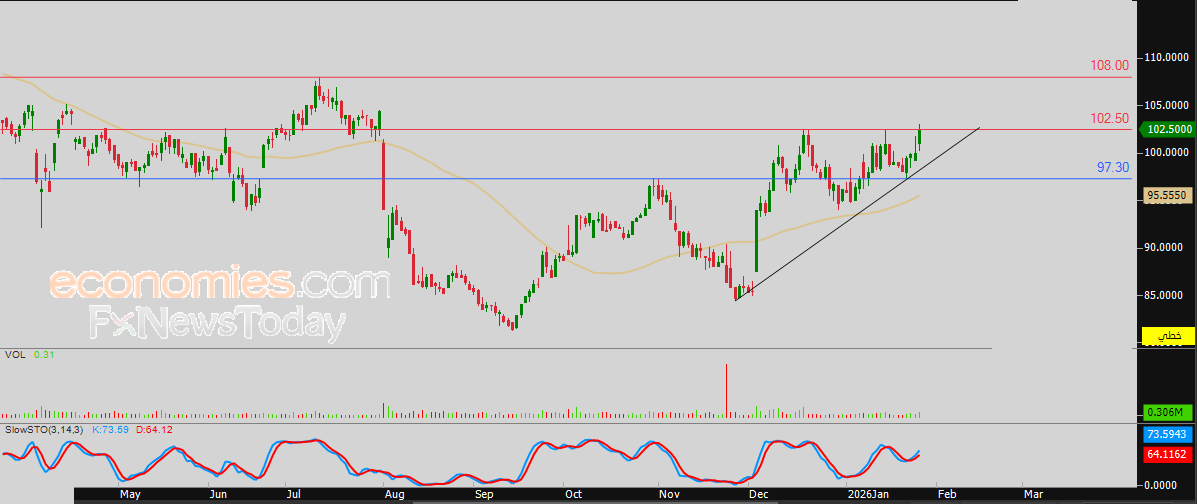
Task: Click the yellow Arabic scale-type tag
Action: 1166,336
